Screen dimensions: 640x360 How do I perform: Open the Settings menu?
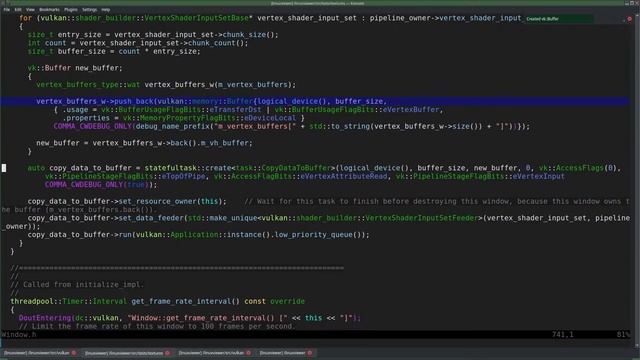[89, 9]
